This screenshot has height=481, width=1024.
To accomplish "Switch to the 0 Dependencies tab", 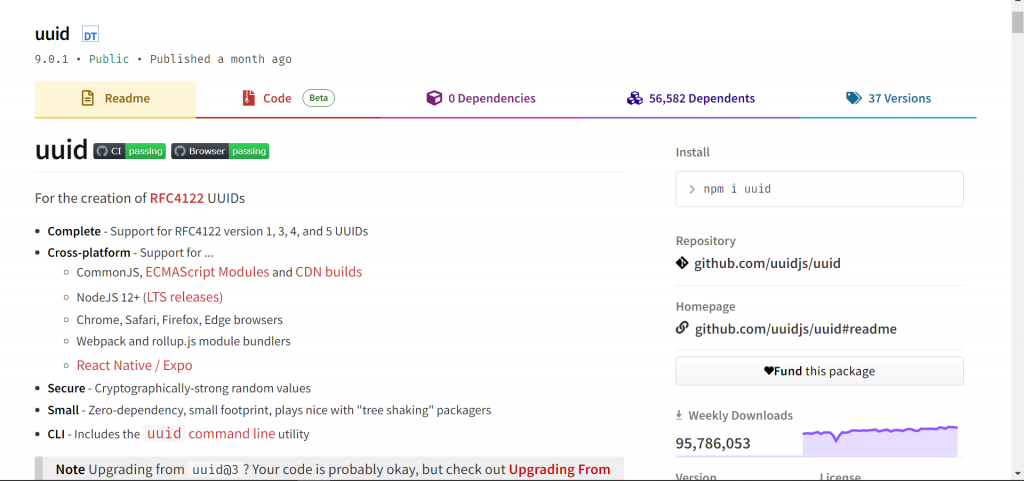I will [481, 98].
